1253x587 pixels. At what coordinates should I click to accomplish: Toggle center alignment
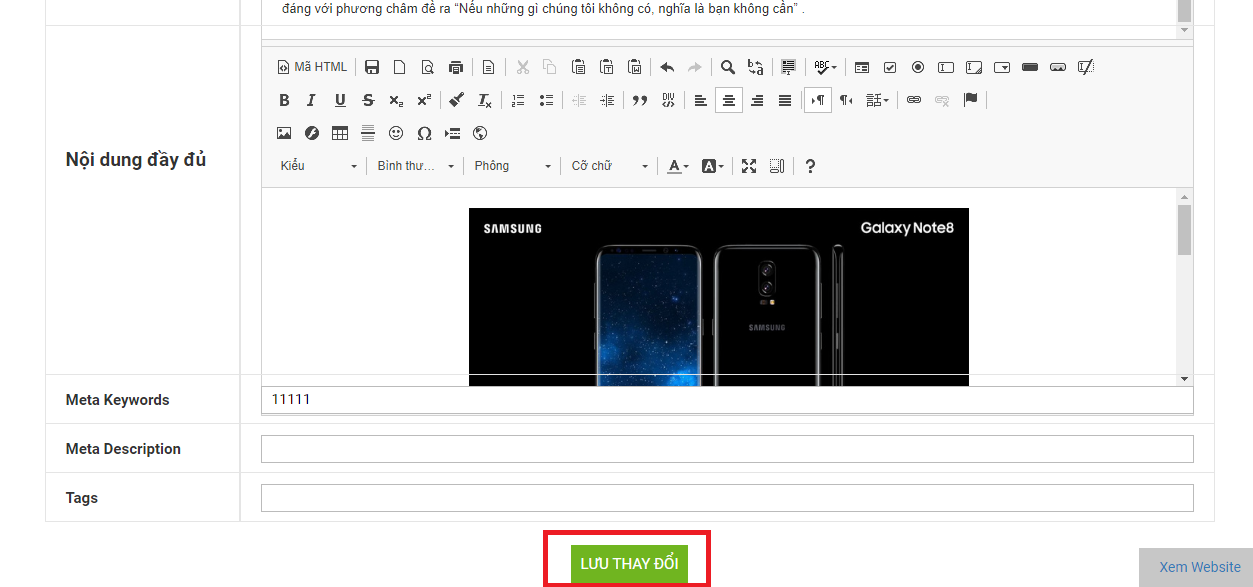click(729, 100)
